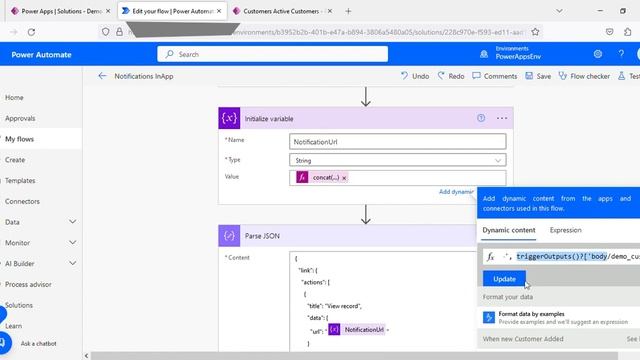Redo the flow change
This screenshot has height=360, width=640.
[451, 76]
